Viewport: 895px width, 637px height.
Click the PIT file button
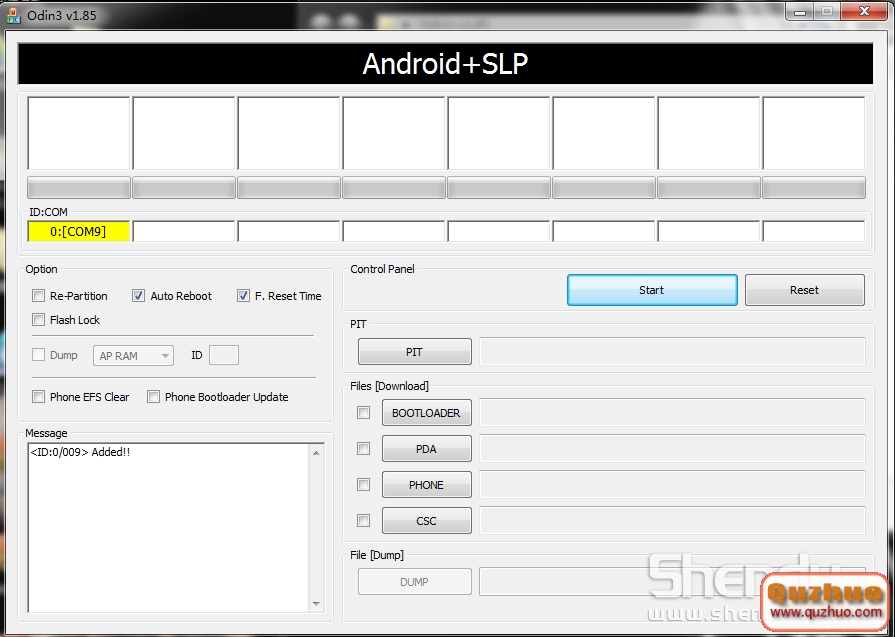point(414,352)
